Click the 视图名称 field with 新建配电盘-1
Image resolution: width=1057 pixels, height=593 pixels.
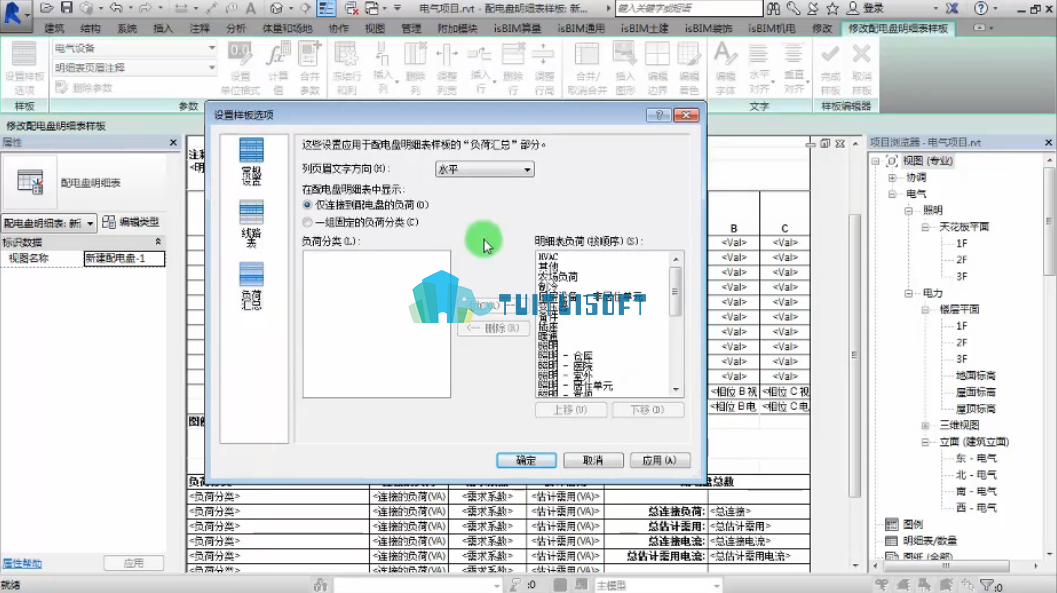124,258
